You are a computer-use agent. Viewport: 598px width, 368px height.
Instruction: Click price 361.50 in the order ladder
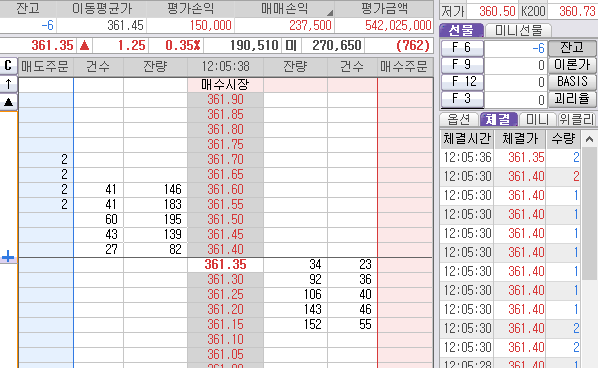pos(225,220)
